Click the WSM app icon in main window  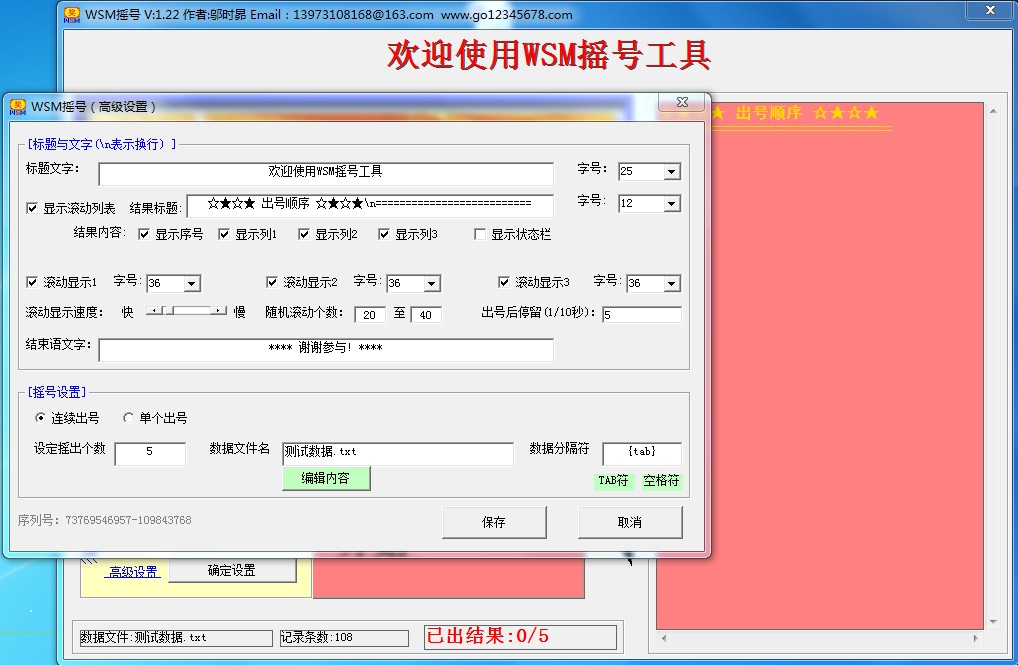(72, 14)
